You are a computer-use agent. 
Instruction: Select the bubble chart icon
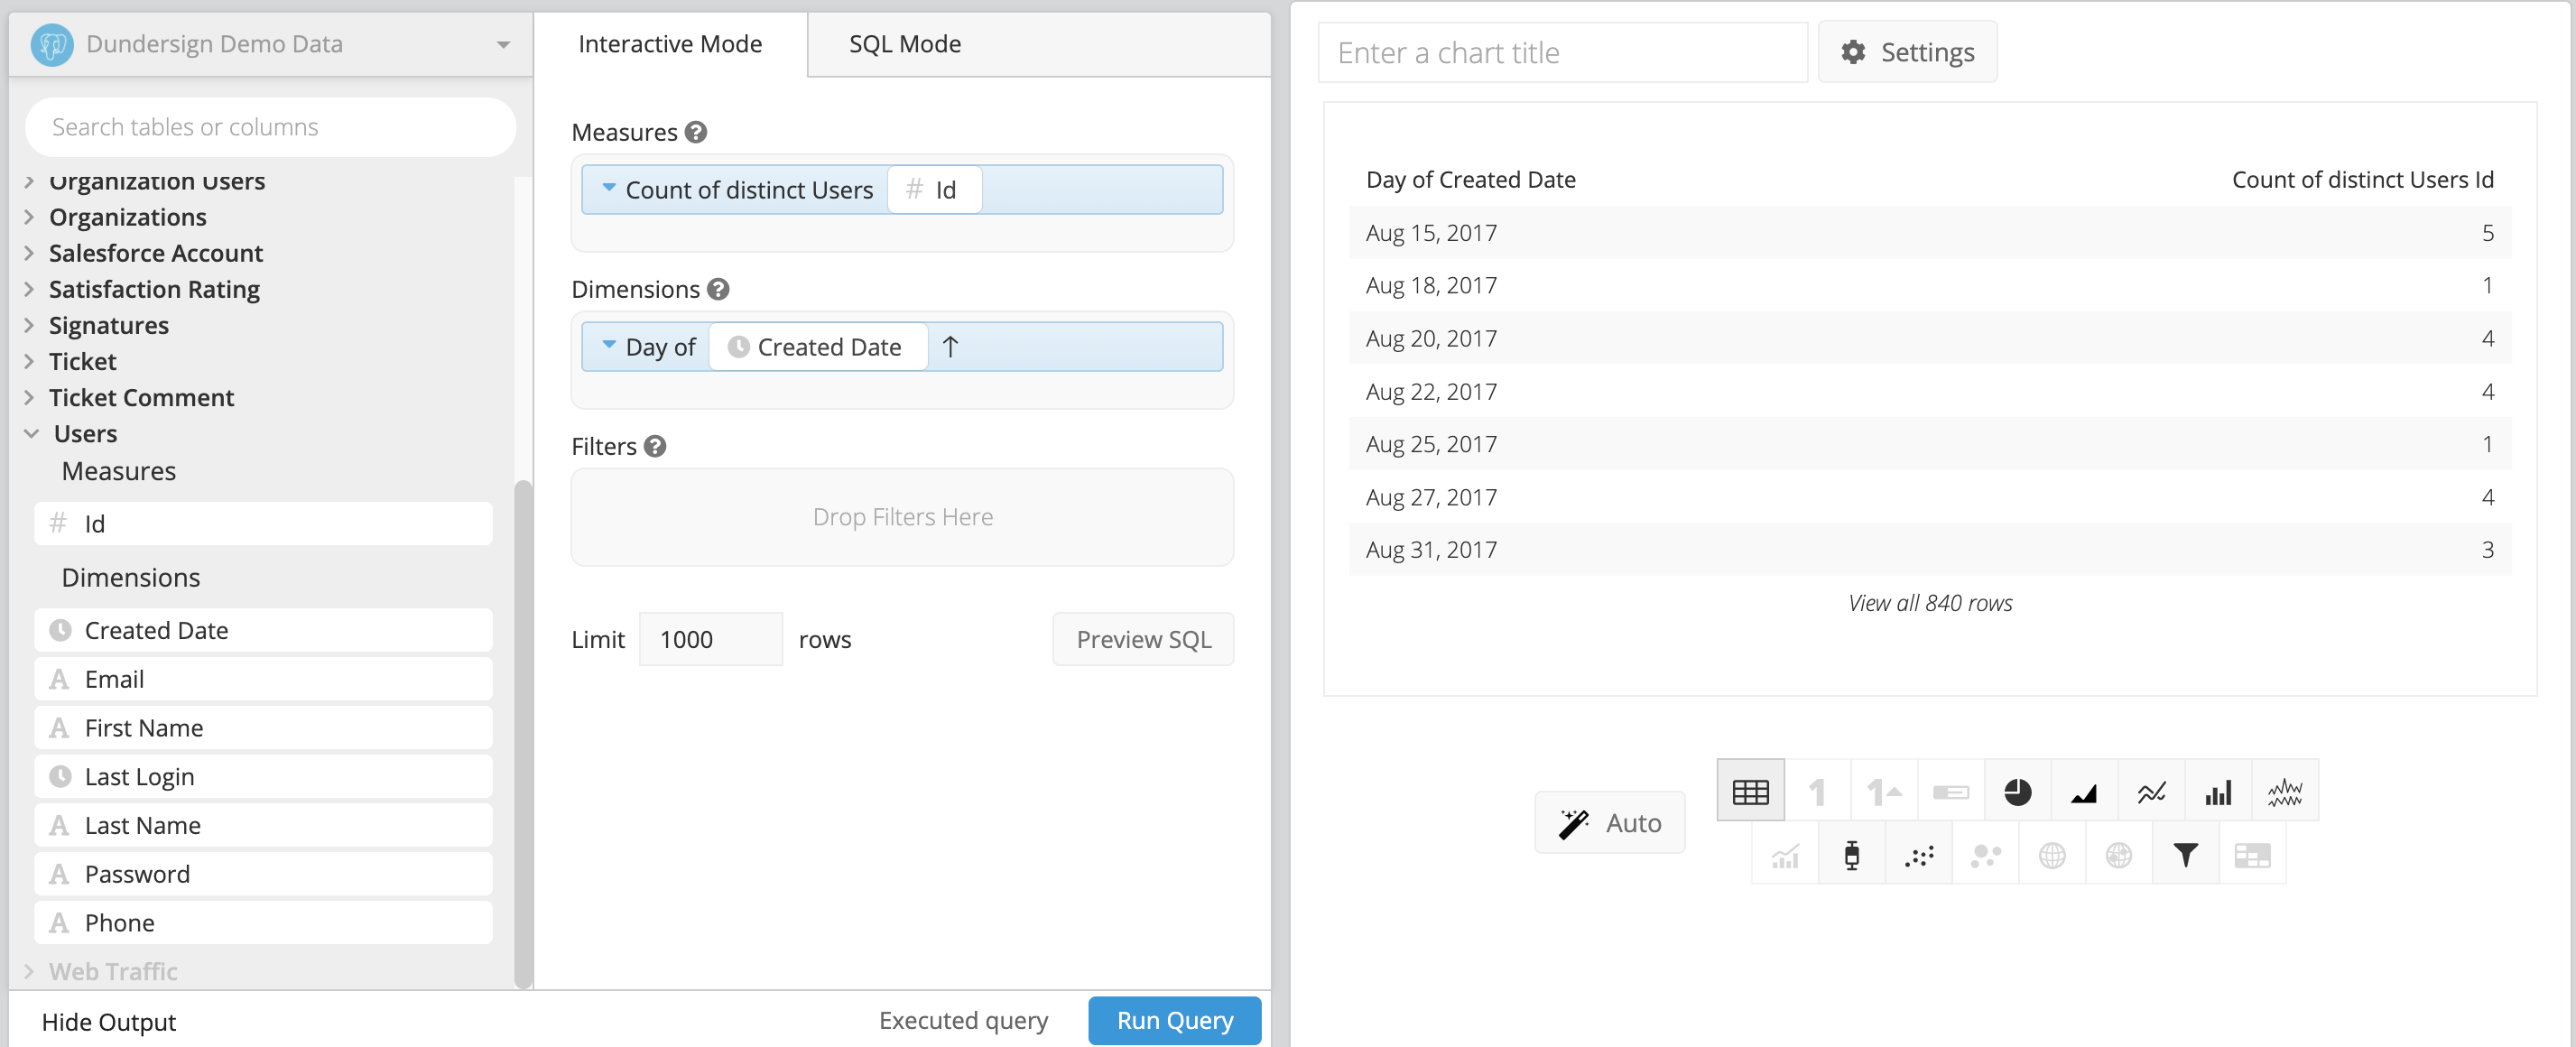point(1986,855)
